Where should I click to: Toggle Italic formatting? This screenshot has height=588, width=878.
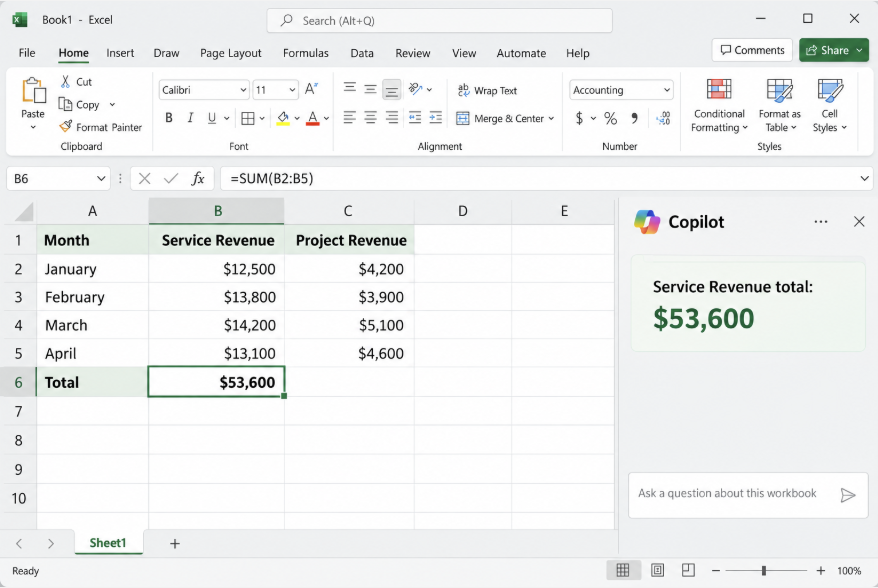pyautogui.click(x=190, y=118)
